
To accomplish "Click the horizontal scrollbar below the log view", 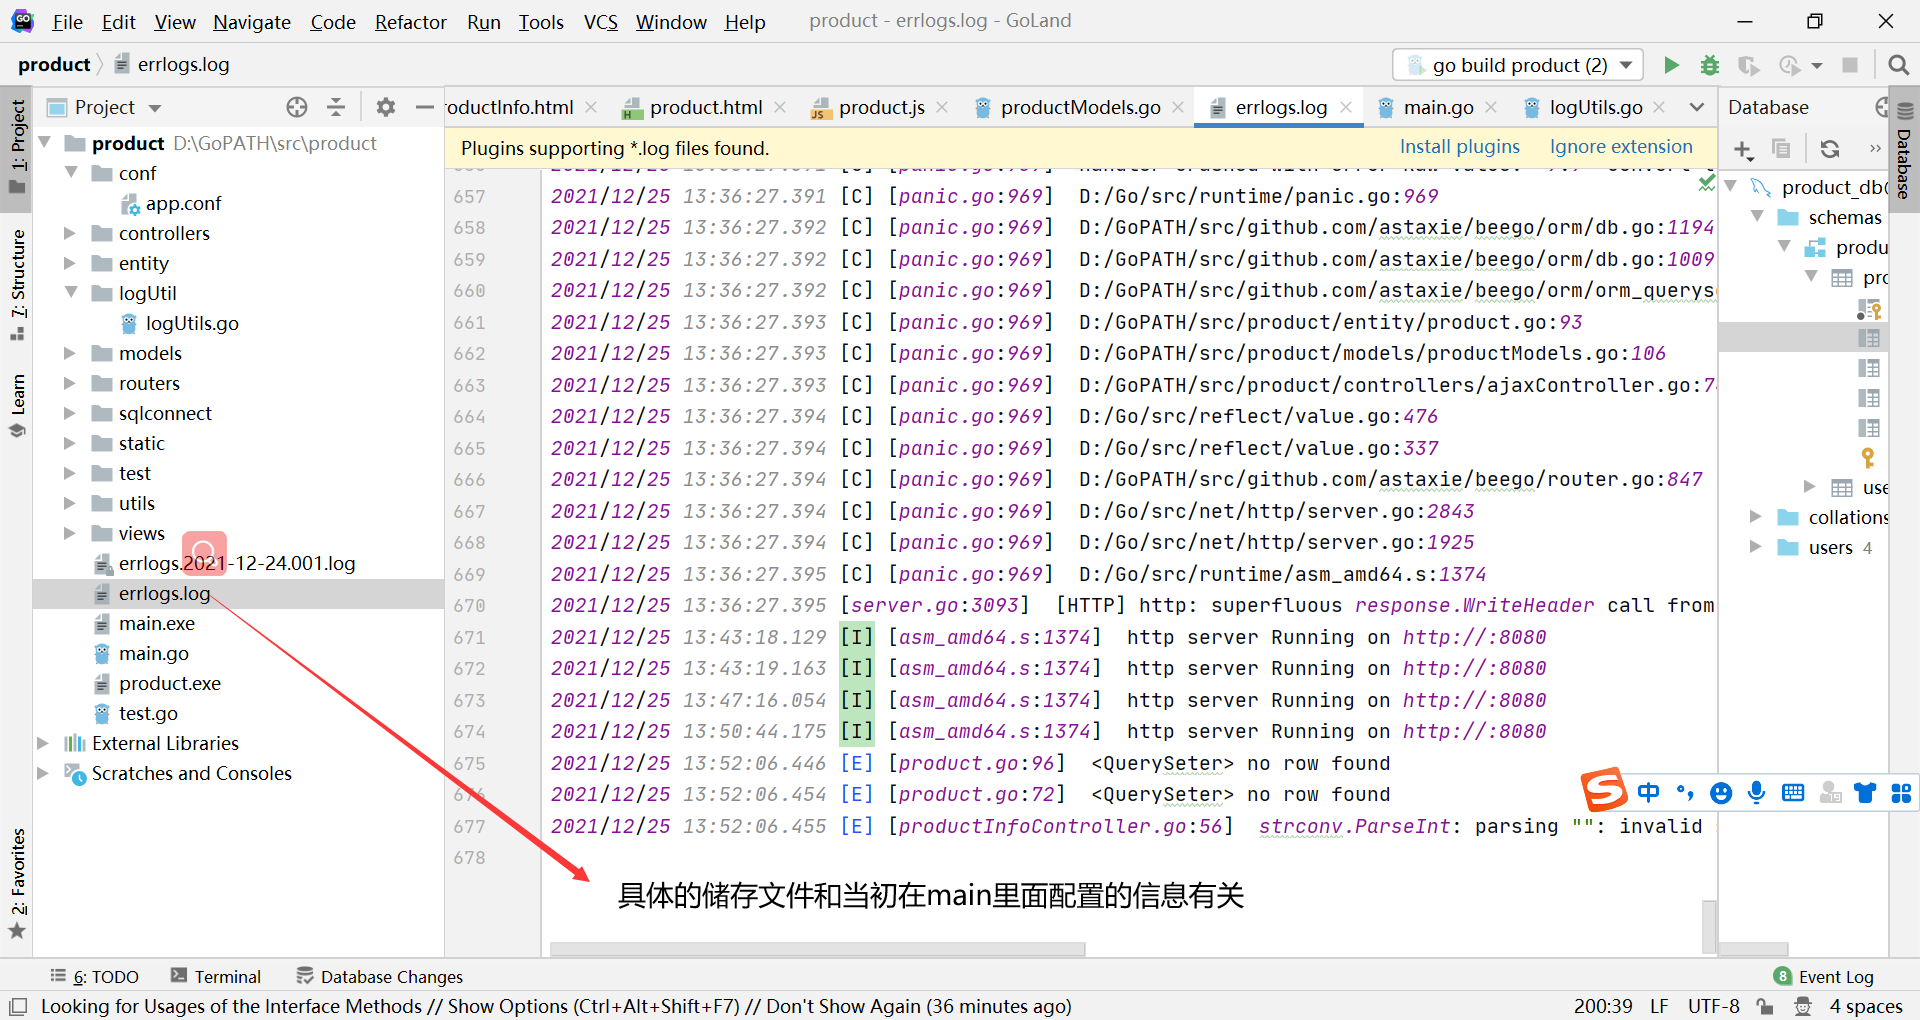I will pyautogui.click(x=817, y=949).
